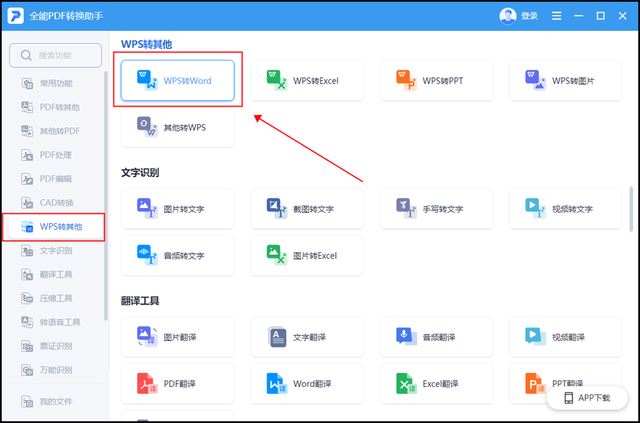The image size is (640, 423).
Task: Select CAD转换 in the sidebar
Action: tap(54, 203)
